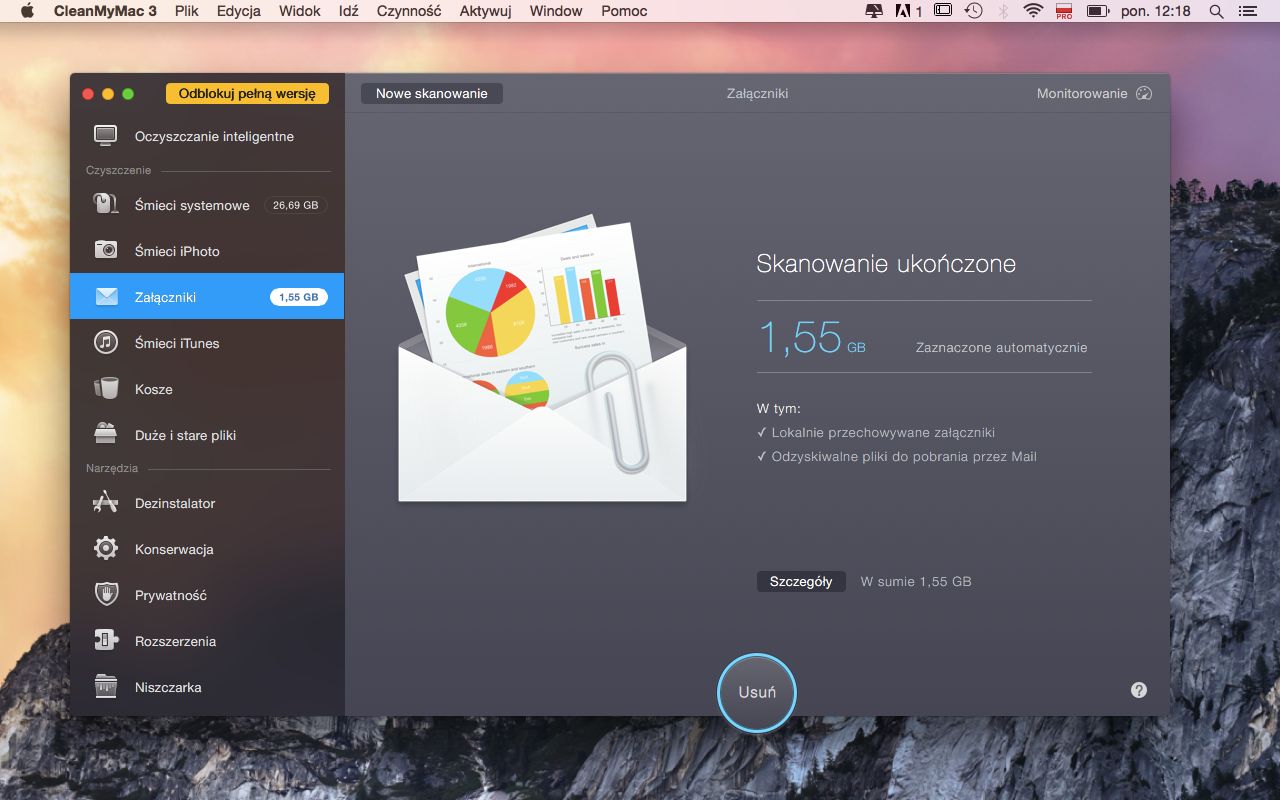1280x800 pixels.
Task: Select the Dezinstalator label
Action: click(175, 503)
